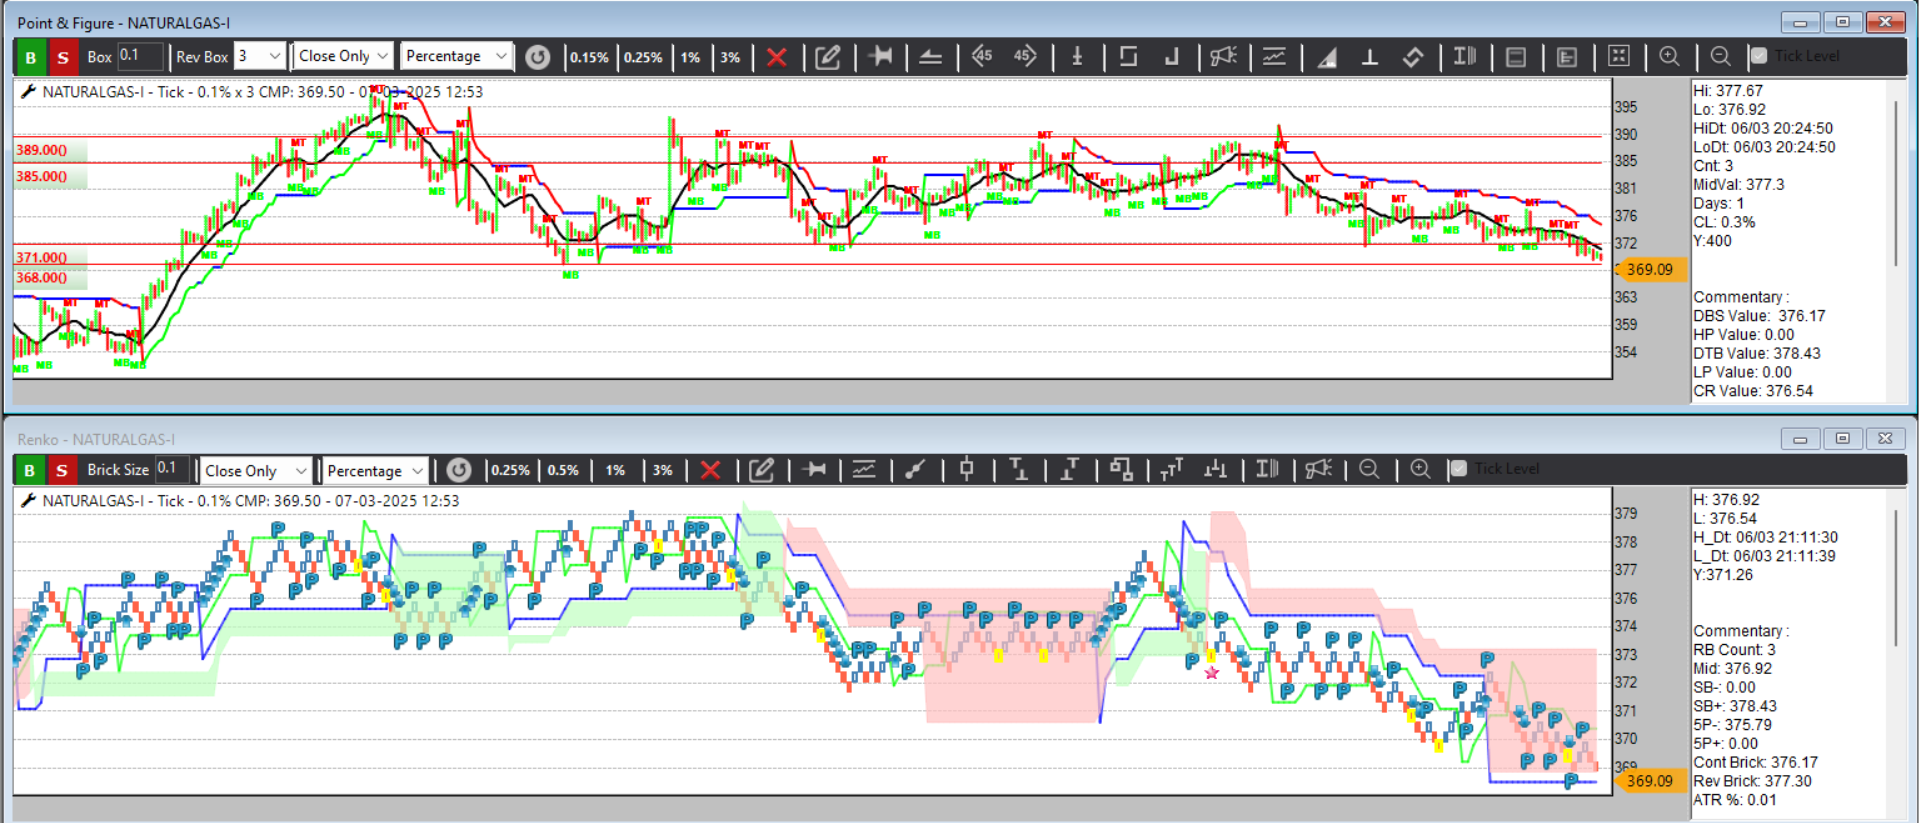Click zoom out magnifier in Point & Figure
The height and width of the screenshot is (823, 1919).
(x=1720, y=56)
